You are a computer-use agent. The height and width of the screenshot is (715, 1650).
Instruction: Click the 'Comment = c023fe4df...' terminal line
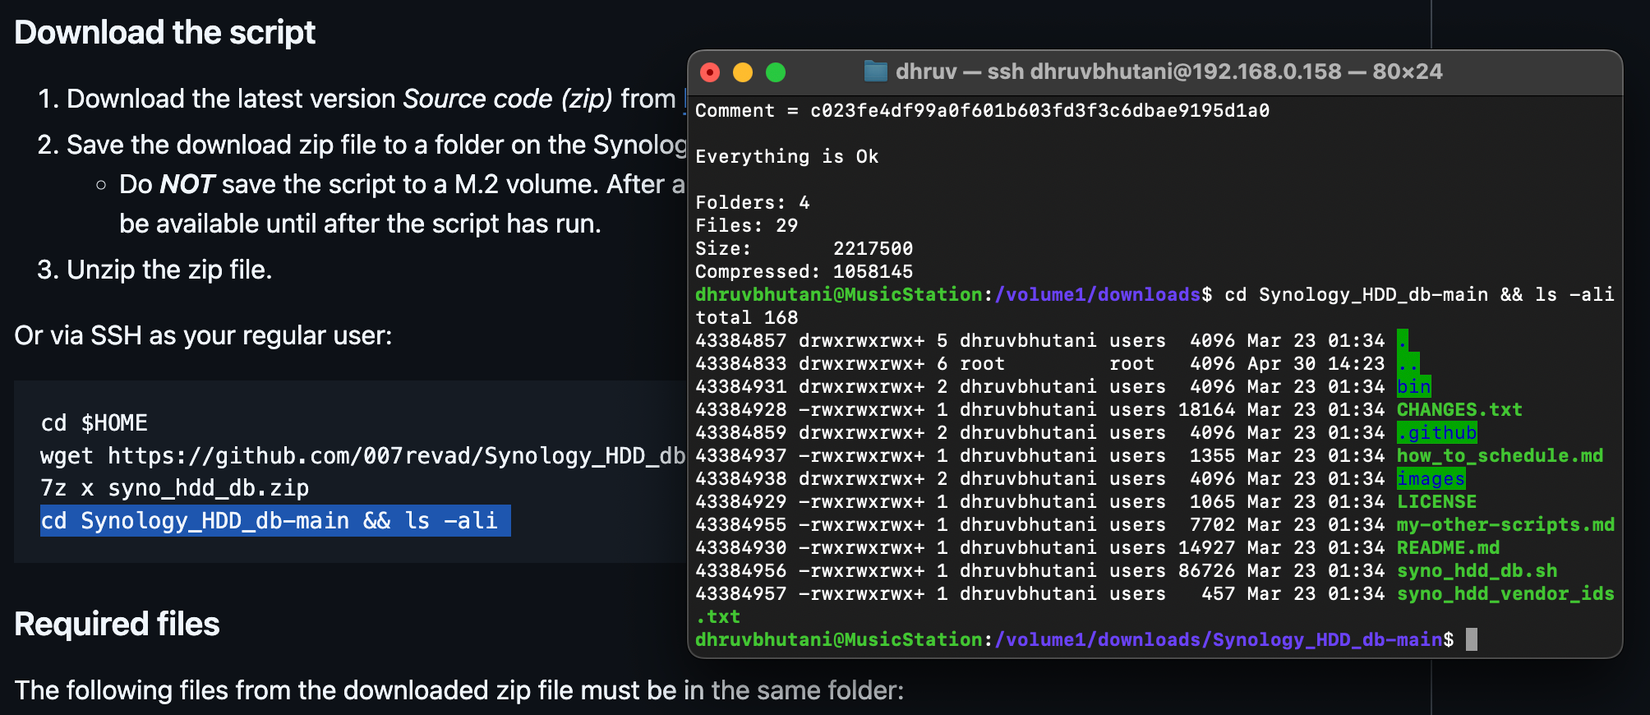(982, 110)
